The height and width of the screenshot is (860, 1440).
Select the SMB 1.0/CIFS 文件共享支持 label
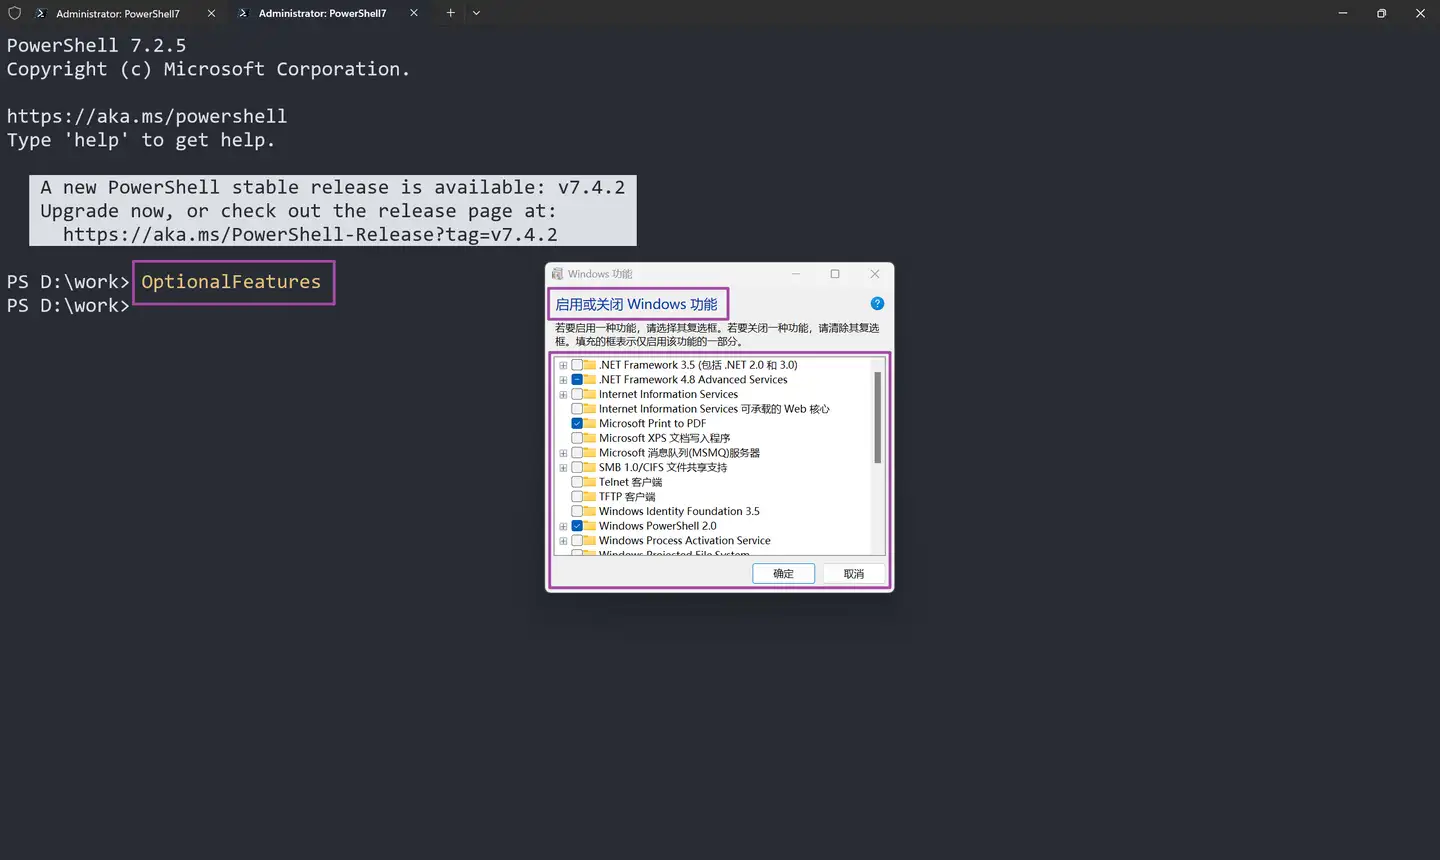663,467
